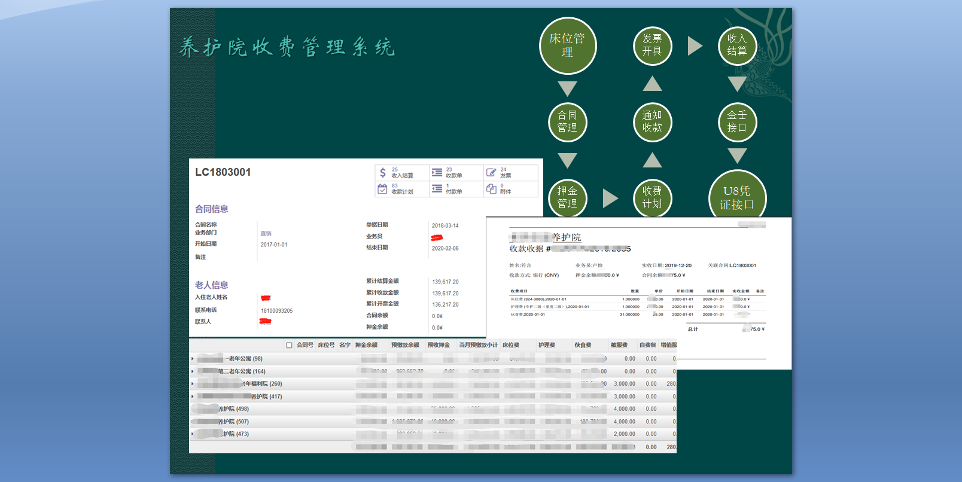Sort by the 被服费 column header
The width and height of the screenshot is (962, 482).
(619, 345)
